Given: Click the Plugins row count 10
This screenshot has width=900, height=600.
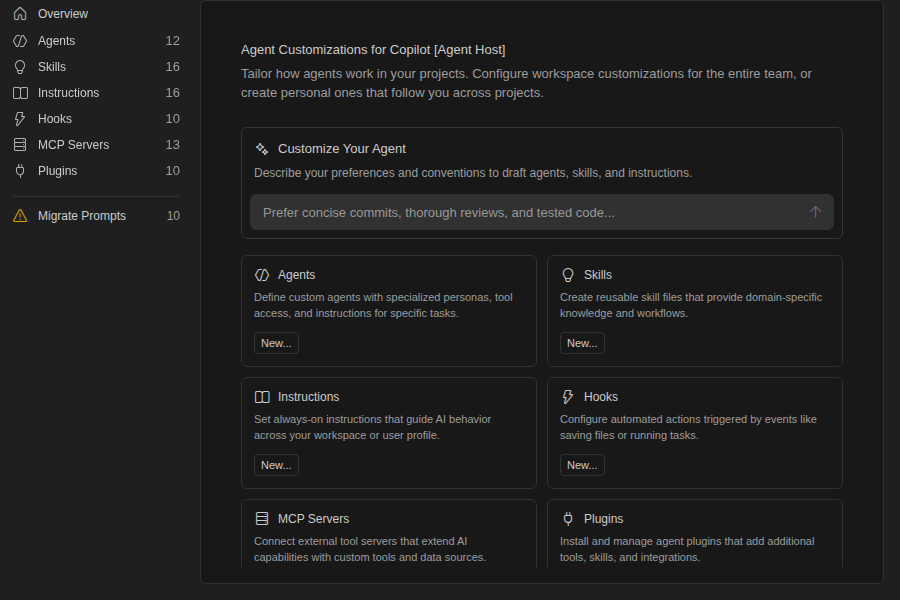Looking at the screenshot, I should (173, 171).
